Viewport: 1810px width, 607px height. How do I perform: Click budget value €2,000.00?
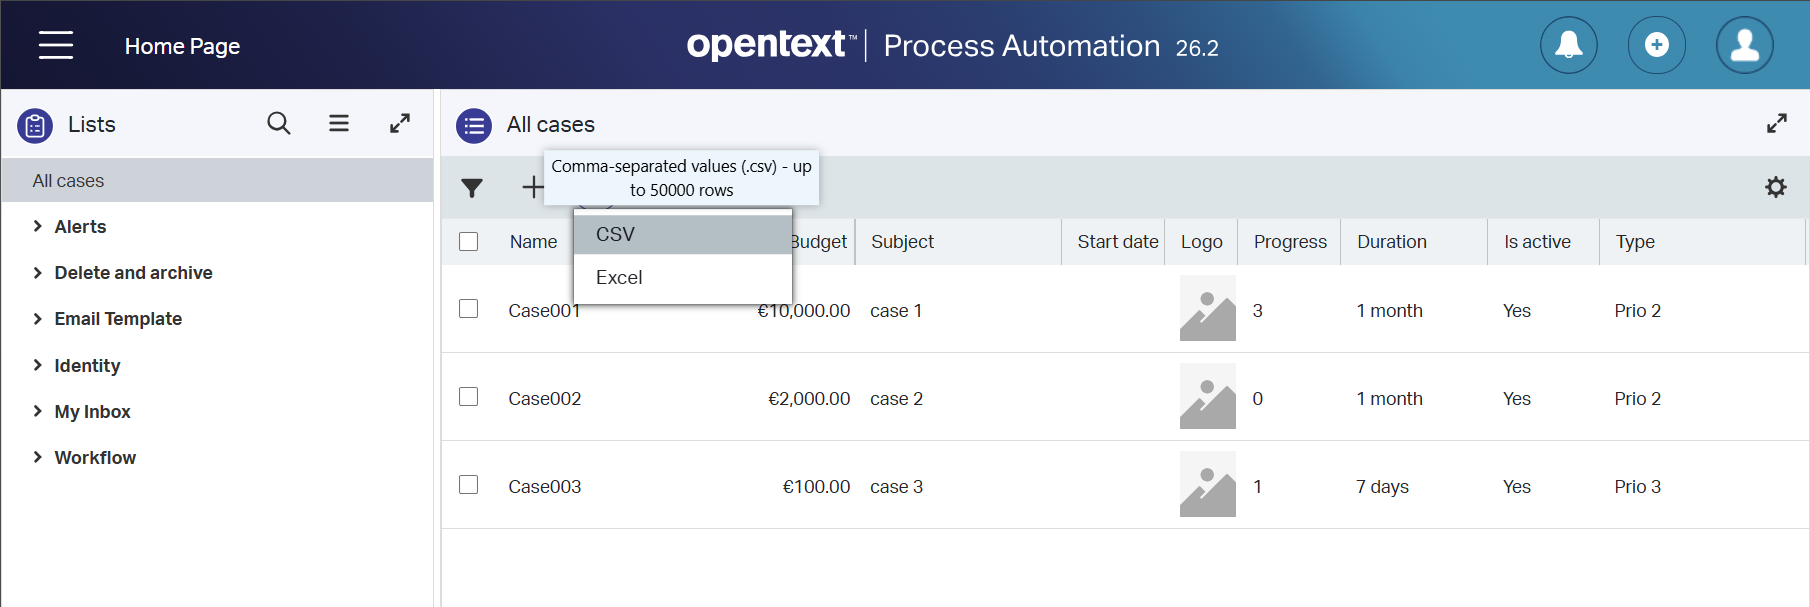tap(809, 399)
